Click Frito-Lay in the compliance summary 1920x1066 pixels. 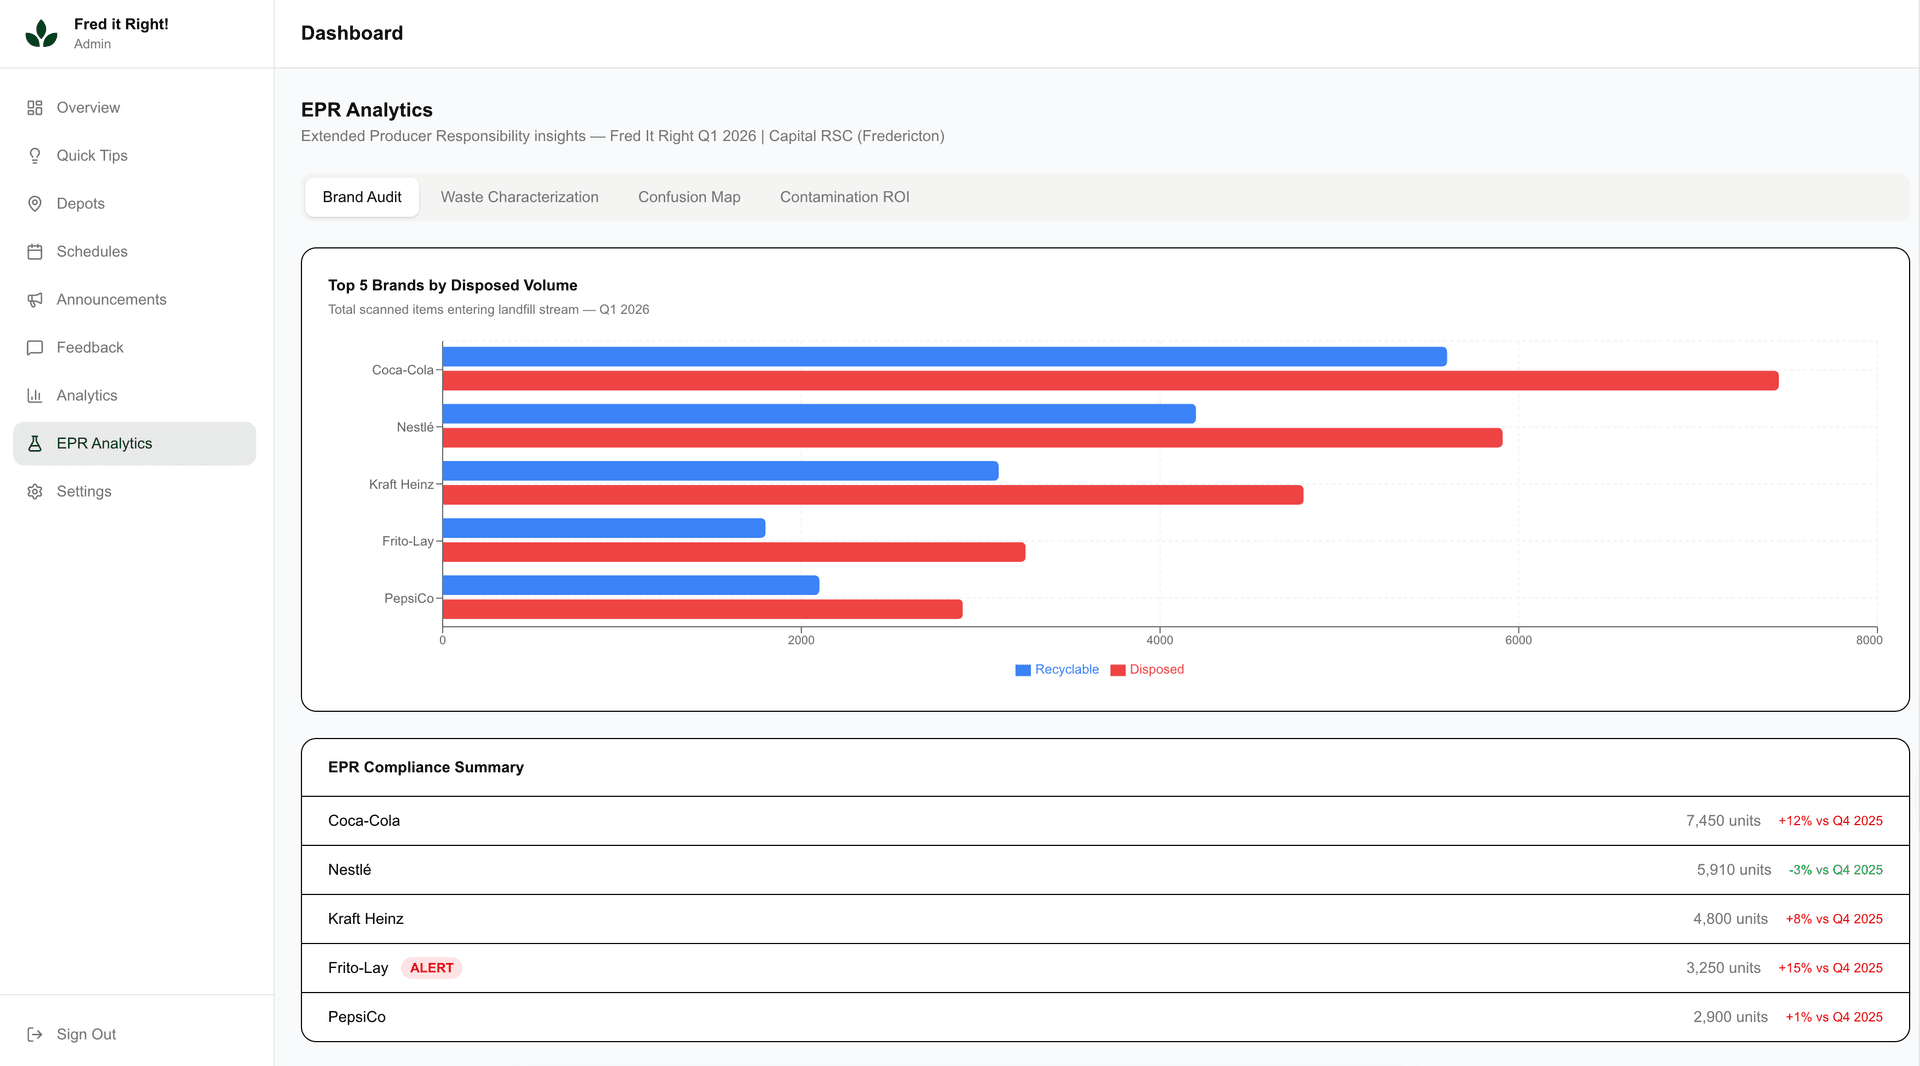(x=358, y=968)
